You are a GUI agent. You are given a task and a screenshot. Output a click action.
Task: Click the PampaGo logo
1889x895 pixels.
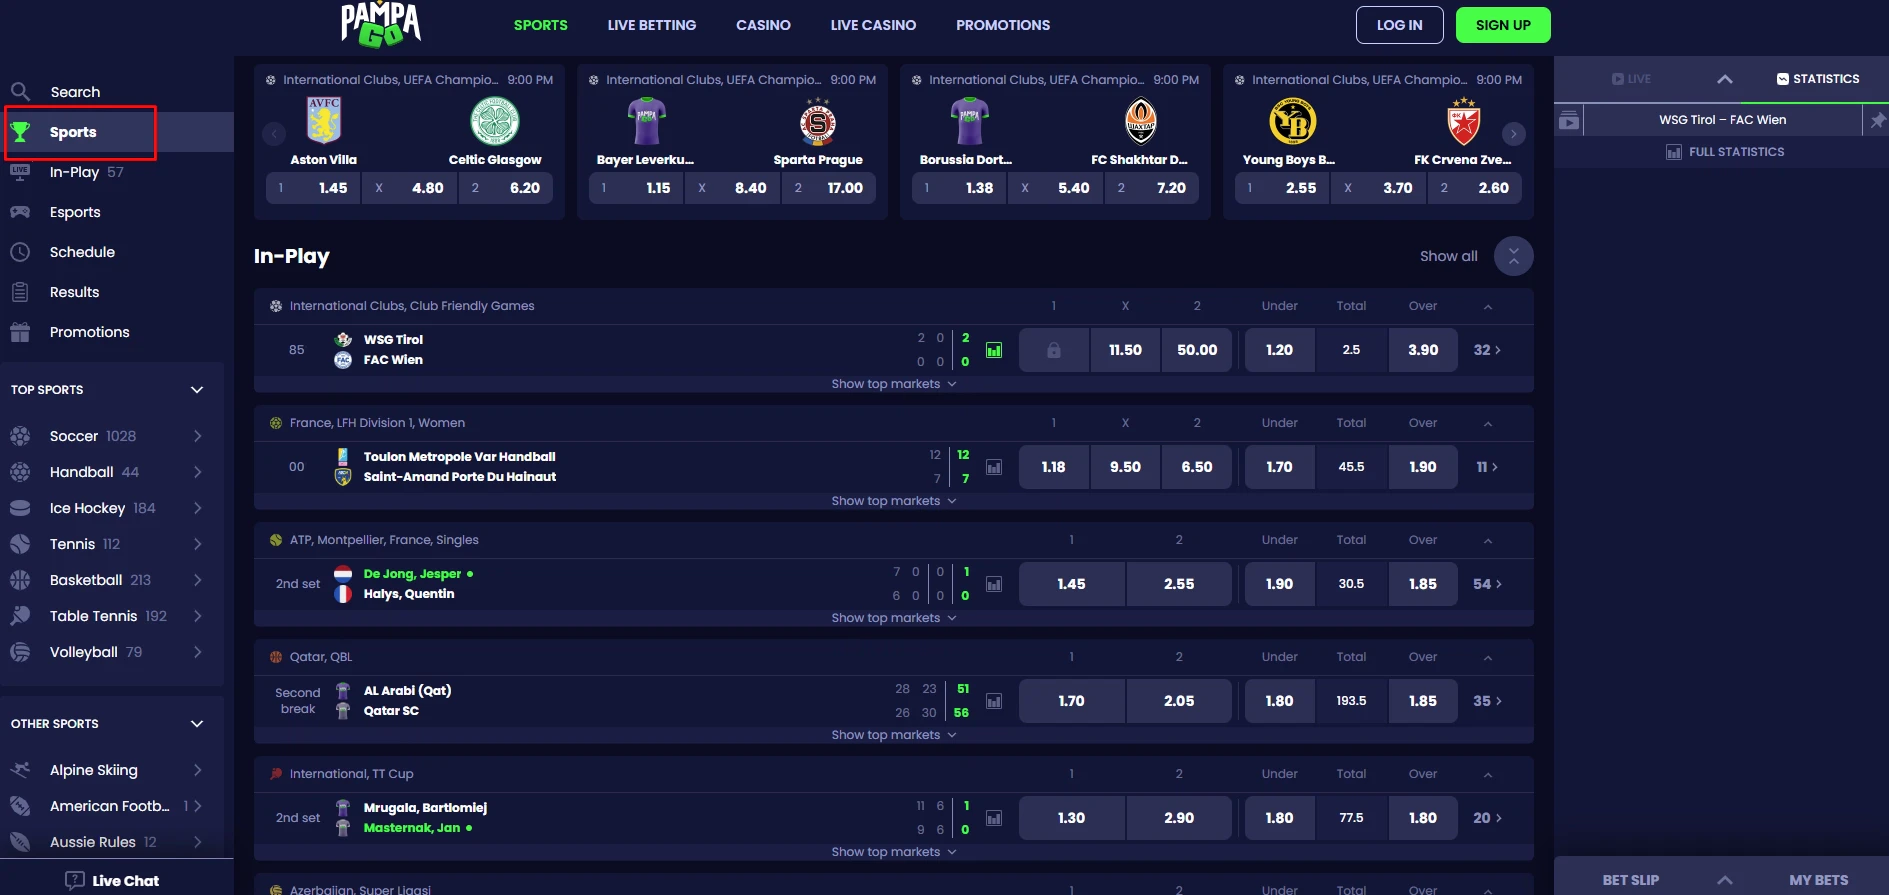tap(380, 25)
